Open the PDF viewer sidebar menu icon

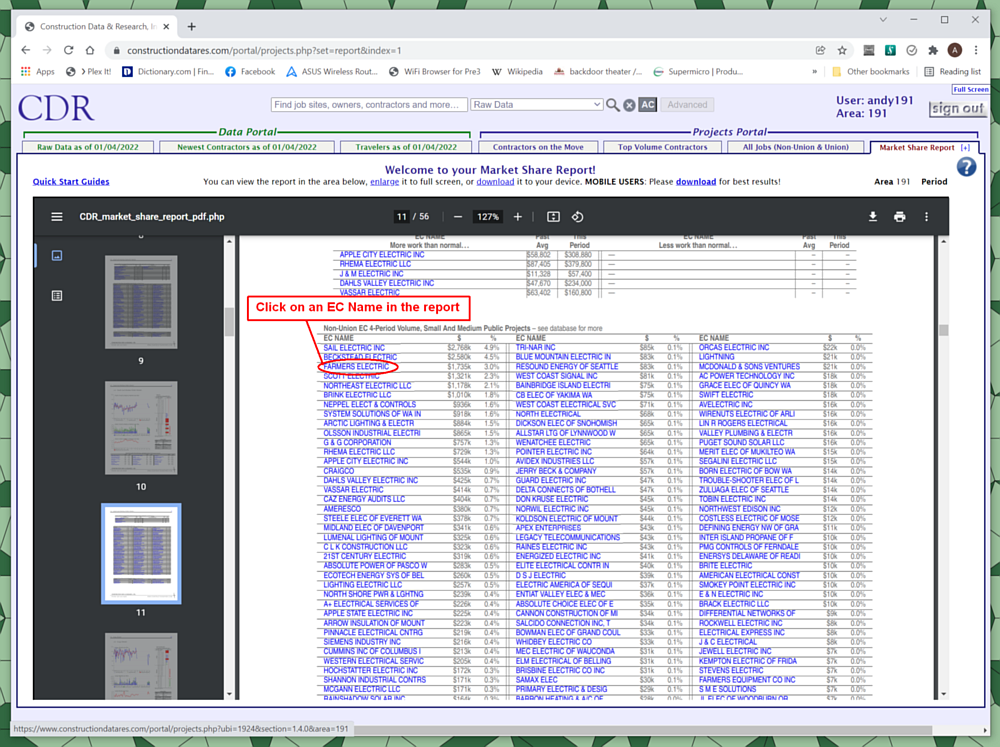click(x=57, y=217)
